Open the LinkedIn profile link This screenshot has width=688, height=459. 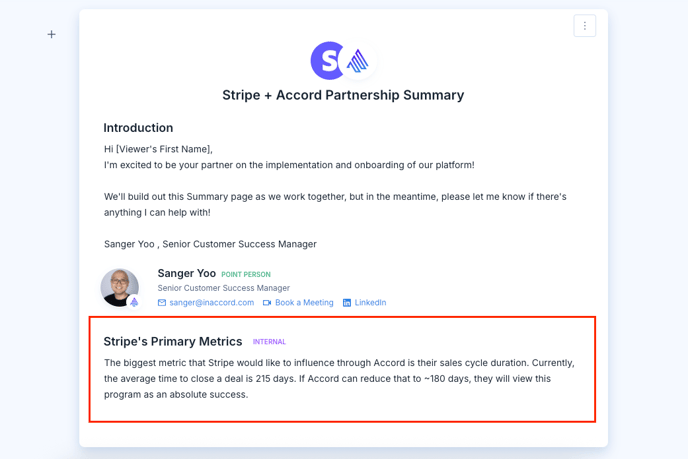tap(370, 303)
